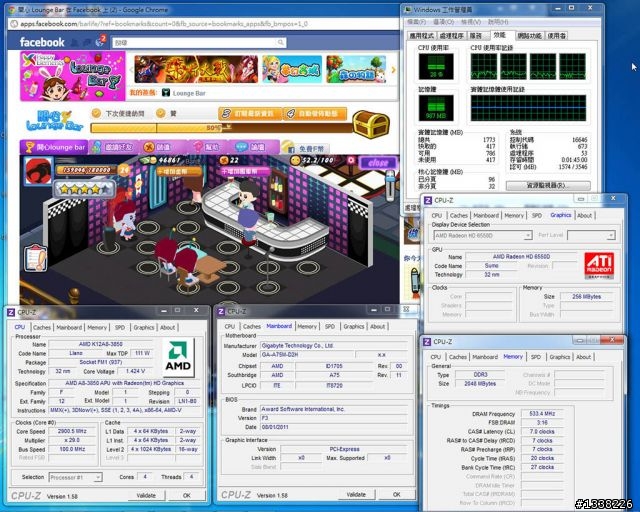The image size is (640, 512).
Task: Click Validate in the Mainboard CPU-Z window
Action: pyautogui.click(x=358, y=494)
